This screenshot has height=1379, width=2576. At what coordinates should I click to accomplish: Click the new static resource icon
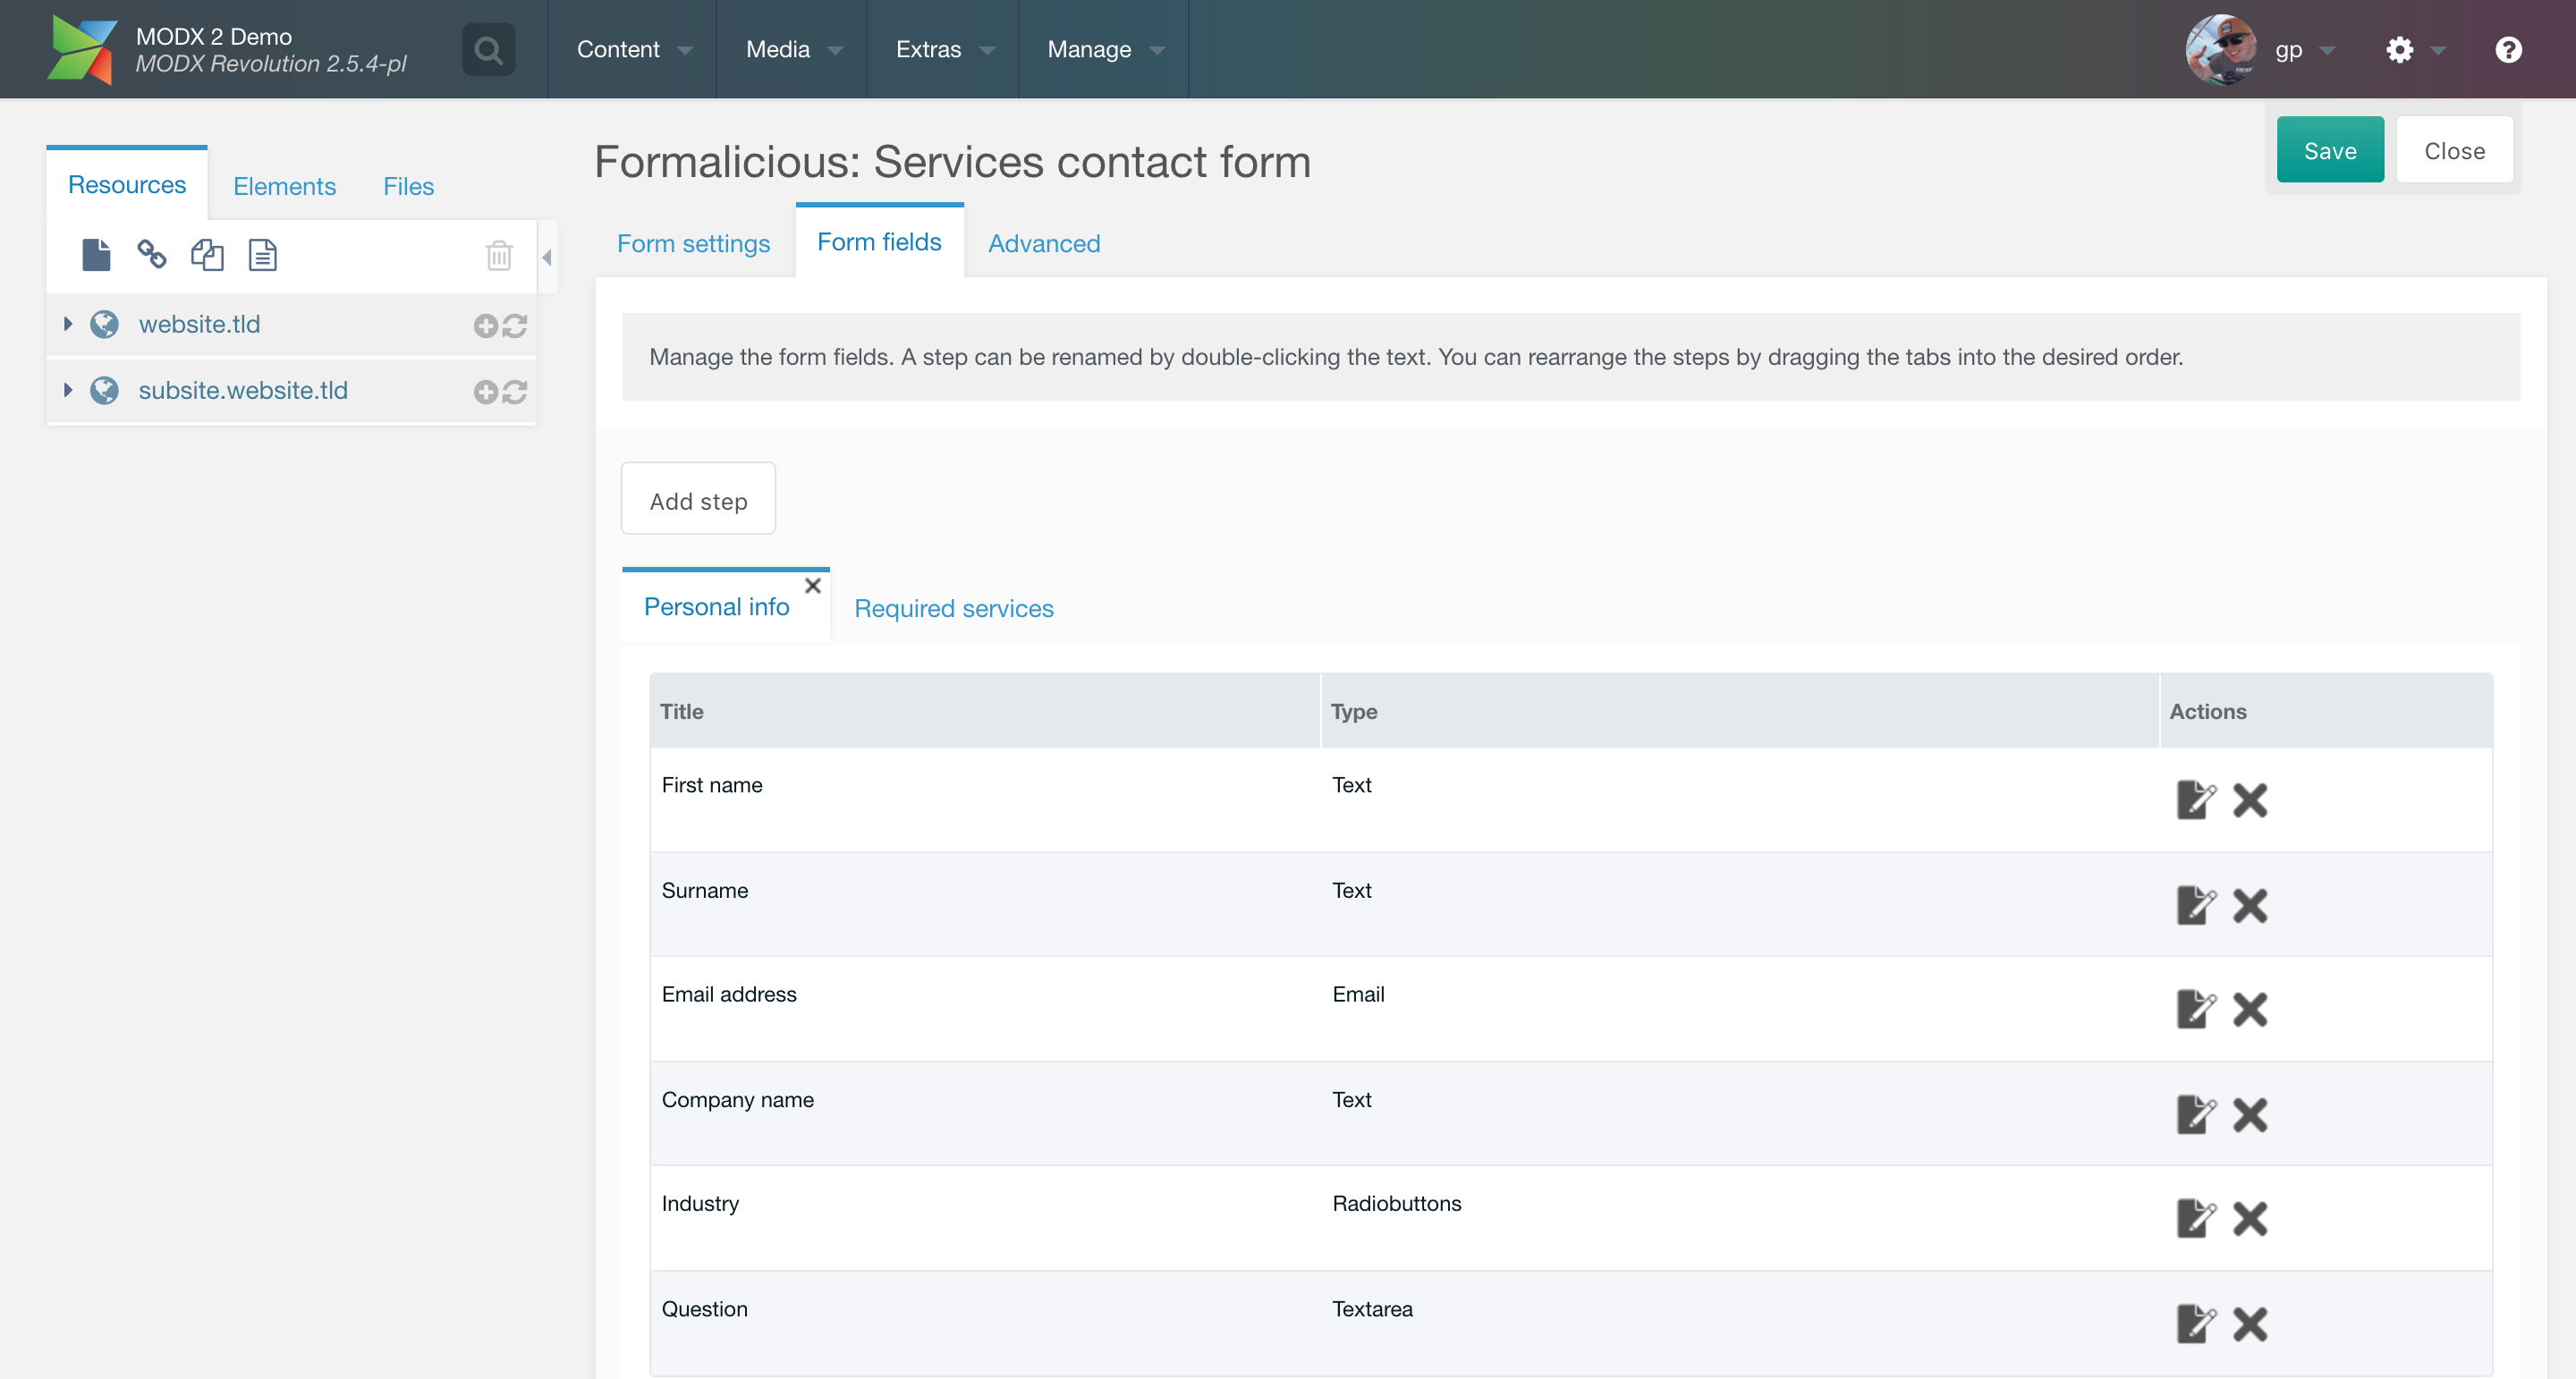[263, 255]
